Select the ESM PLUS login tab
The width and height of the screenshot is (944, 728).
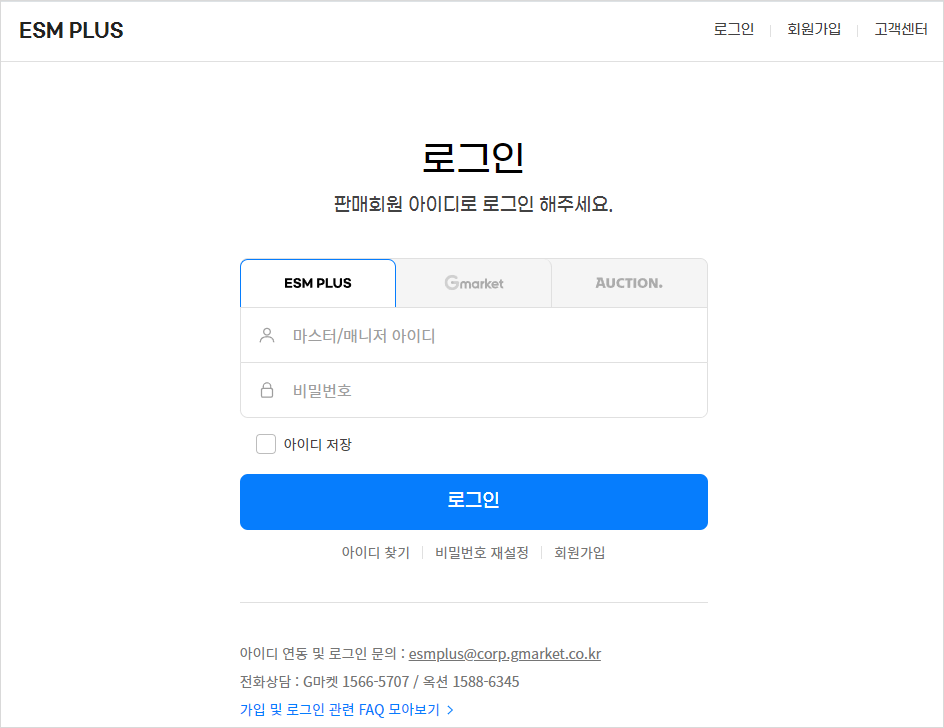tap(318, 283)
